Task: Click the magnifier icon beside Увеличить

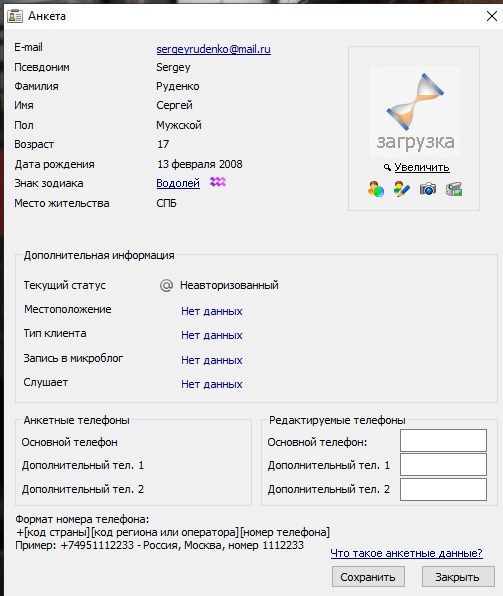Action: click(x=387, y=167)
